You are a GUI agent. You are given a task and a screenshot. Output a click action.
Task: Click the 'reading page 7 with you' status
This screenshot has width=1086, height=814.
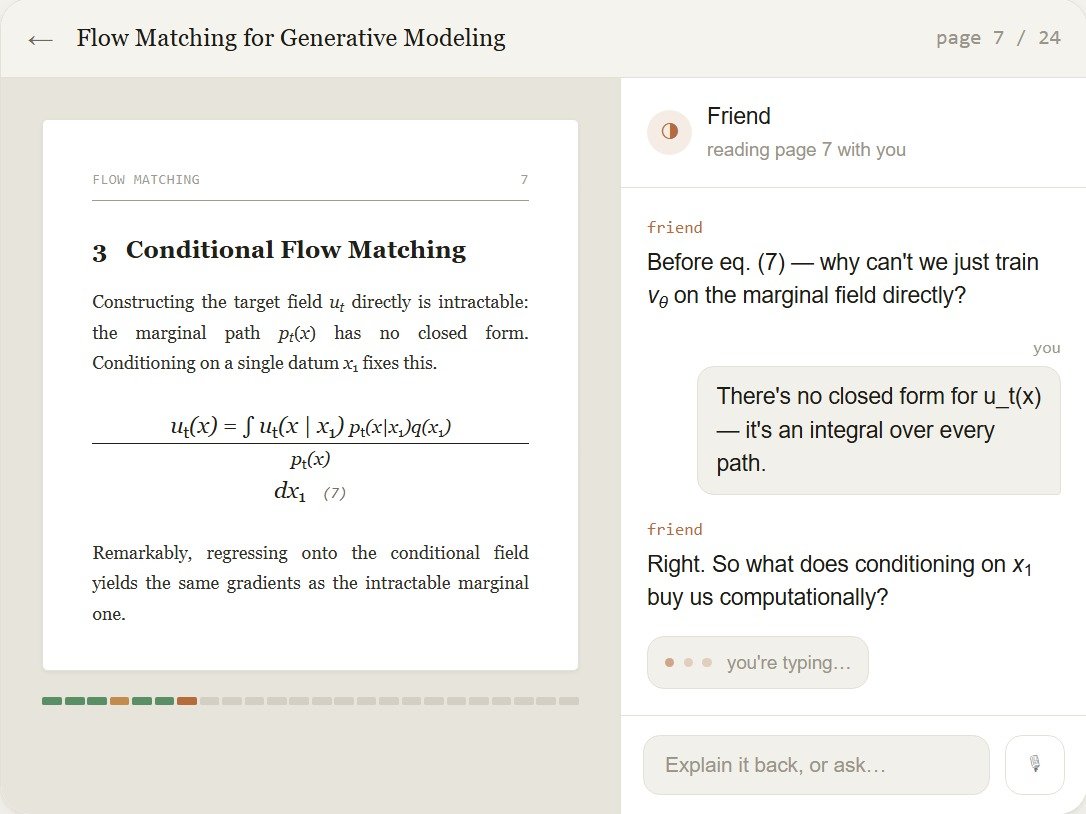[x=806, y=150]
